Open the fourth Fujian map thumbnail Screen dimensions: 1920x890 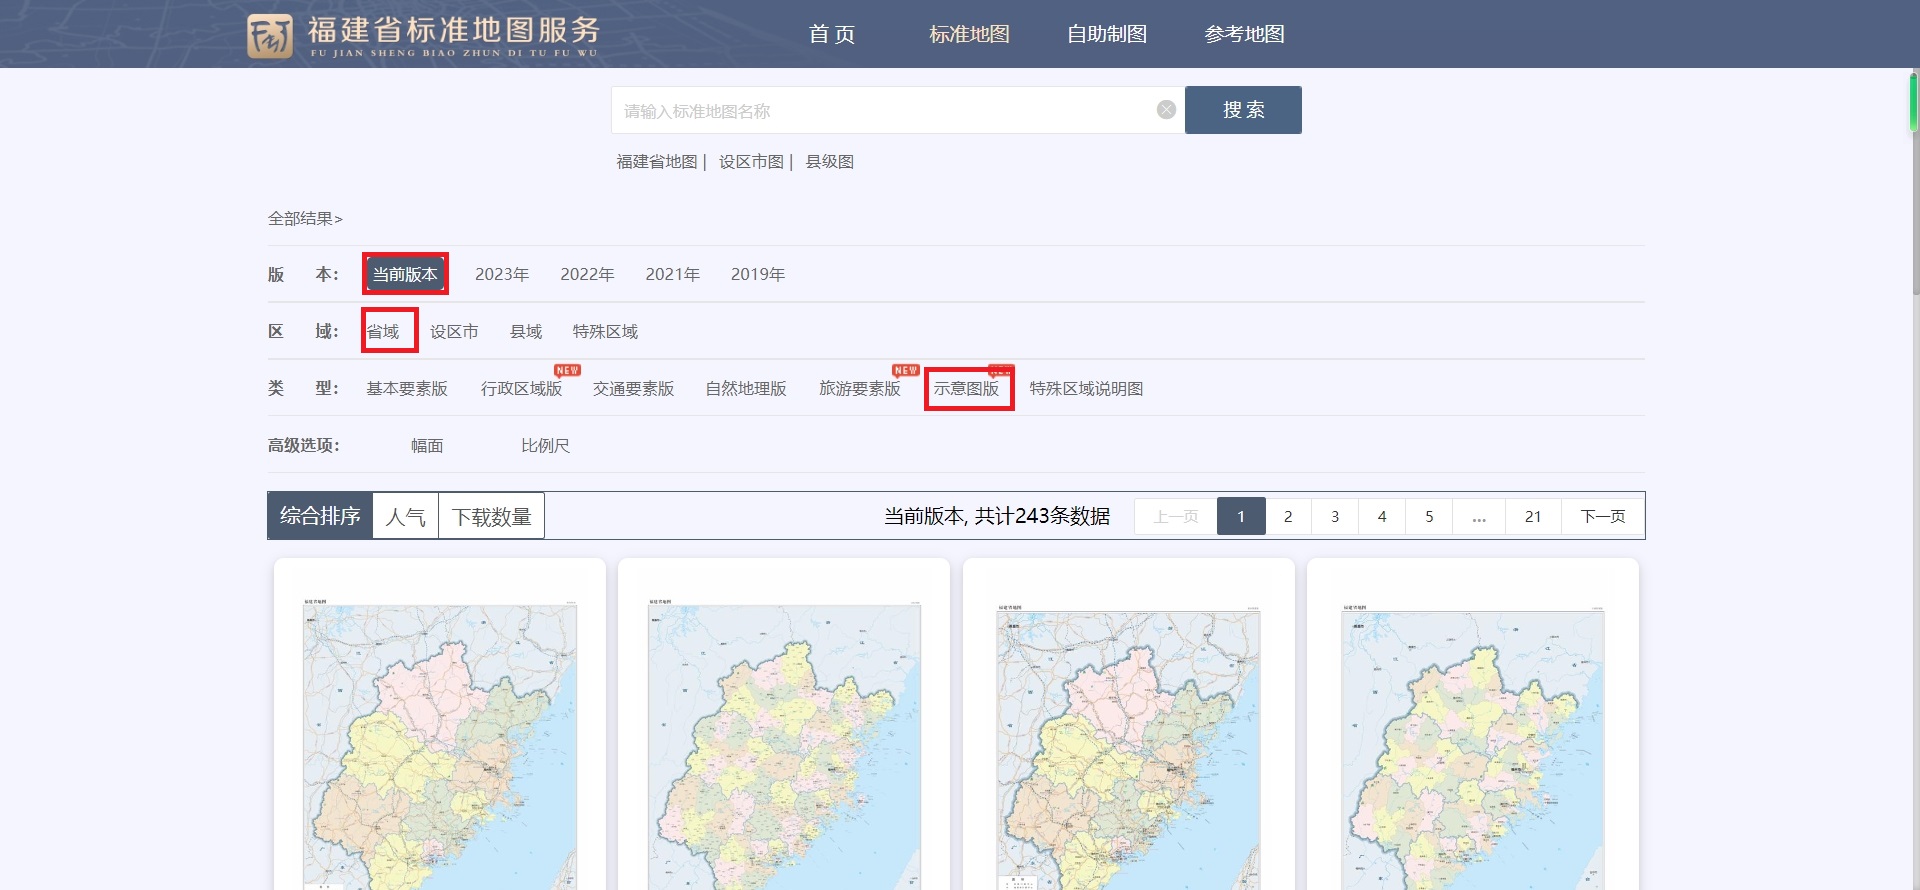tap(1473, 745)
